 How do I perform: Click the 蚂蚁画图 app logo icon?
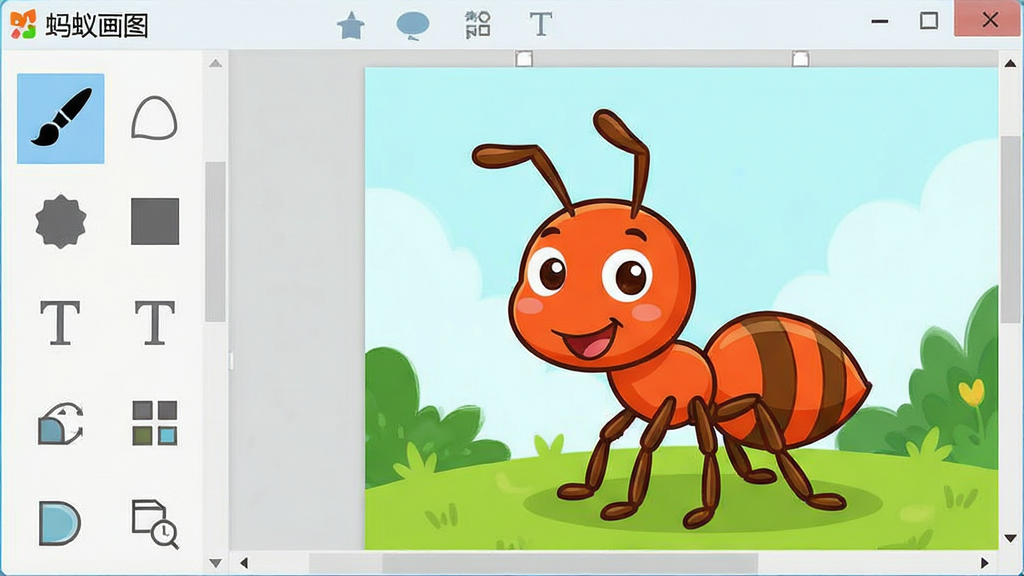(23, 24)
